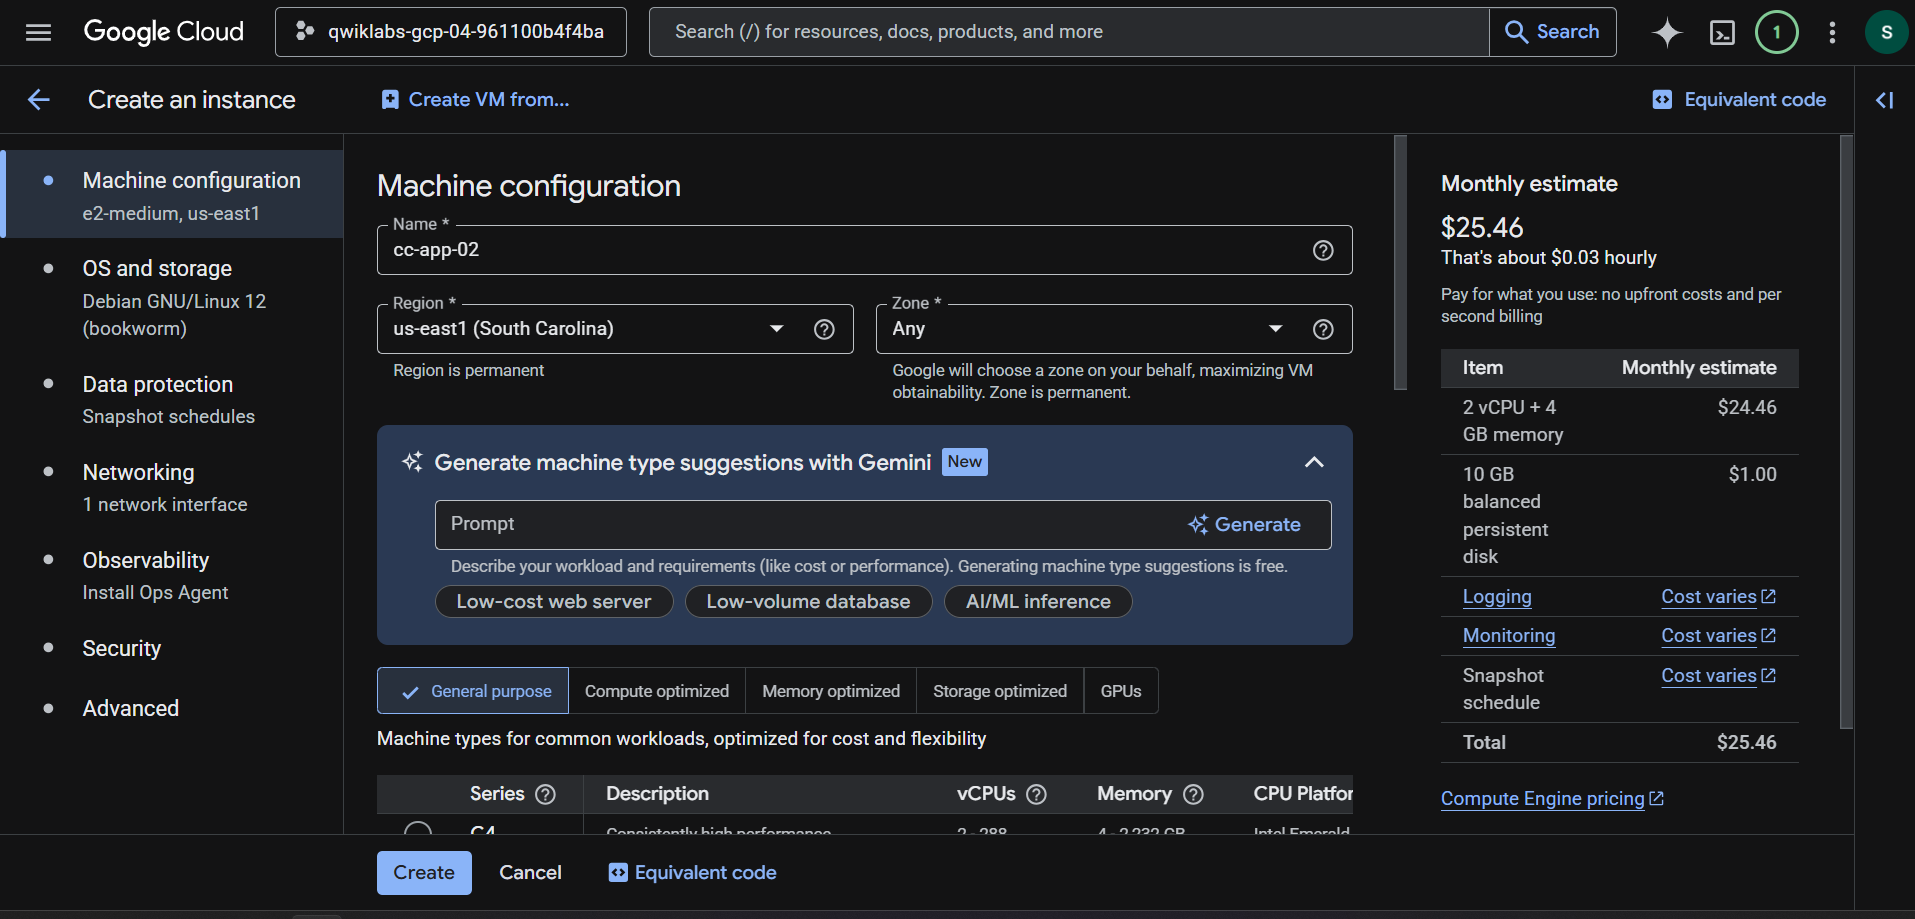Open the Compute Engine pricing link
This screenshot has width=1915, height=919.
[x=1553, y=799]
